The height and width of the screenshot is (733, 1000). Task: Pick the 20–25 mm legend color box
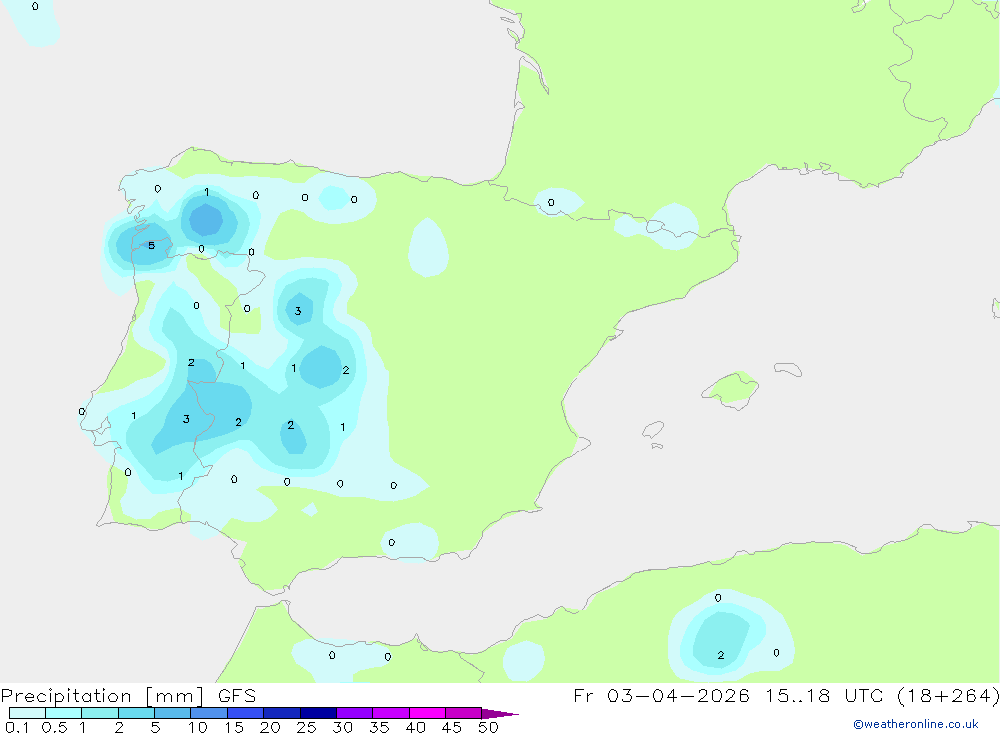click(282, 713)
